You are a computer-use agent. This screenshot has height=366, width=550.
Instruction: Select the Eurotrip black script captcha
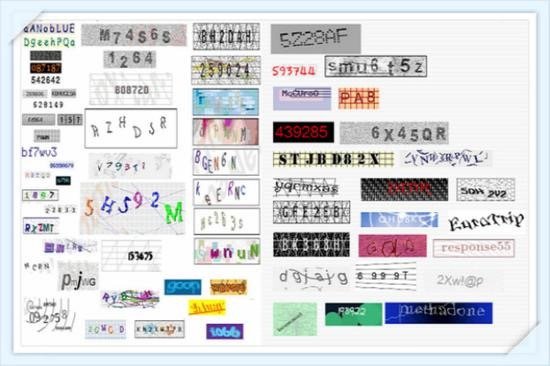pyautogui.click(x=486, y=221)
